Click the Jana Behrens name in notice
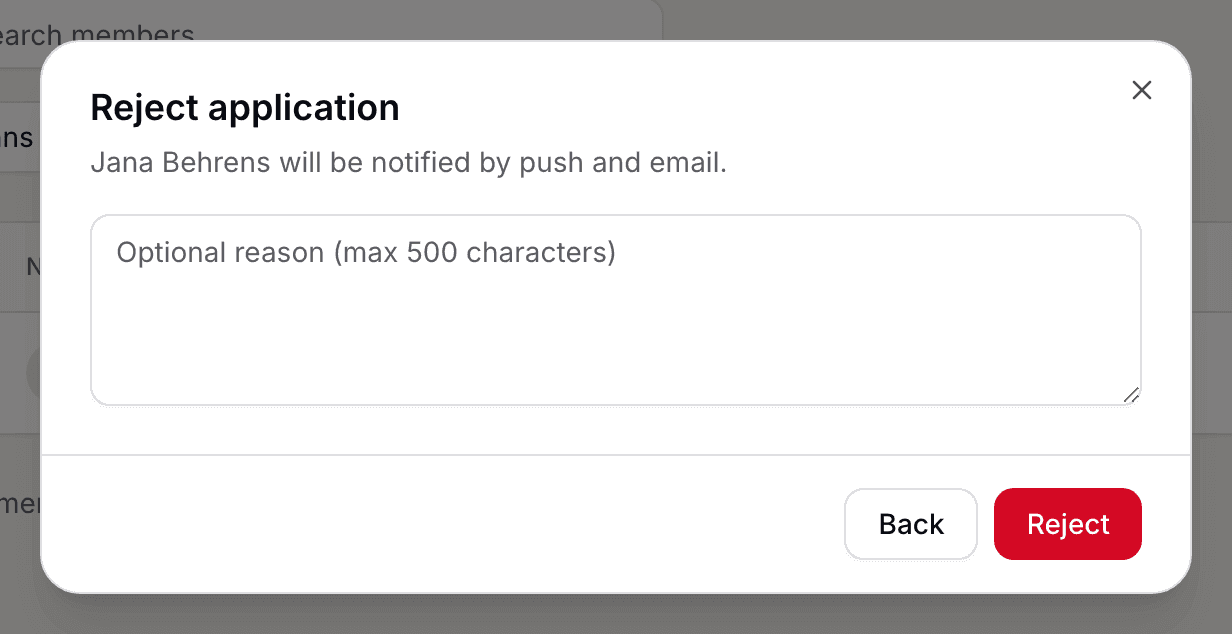This screenshot has height=634, width=1232. [x=181, y=162]
